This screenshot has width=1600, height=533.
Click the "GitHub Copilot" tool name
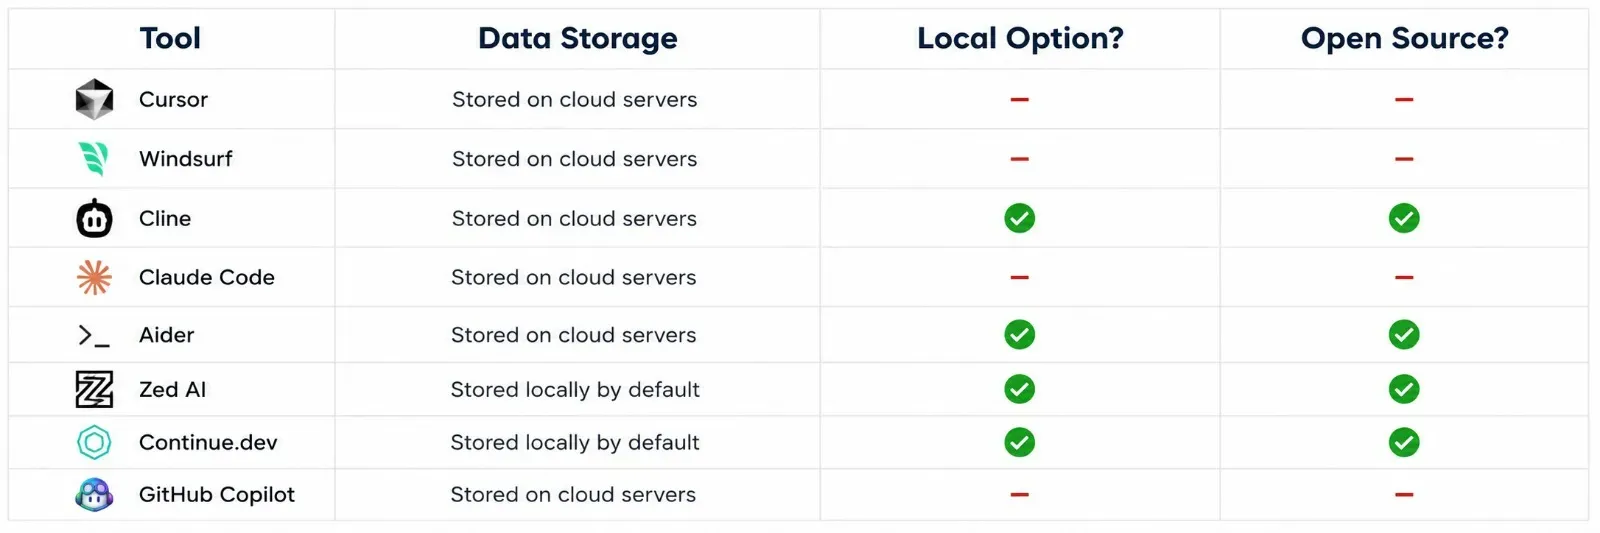click(217, 494)
